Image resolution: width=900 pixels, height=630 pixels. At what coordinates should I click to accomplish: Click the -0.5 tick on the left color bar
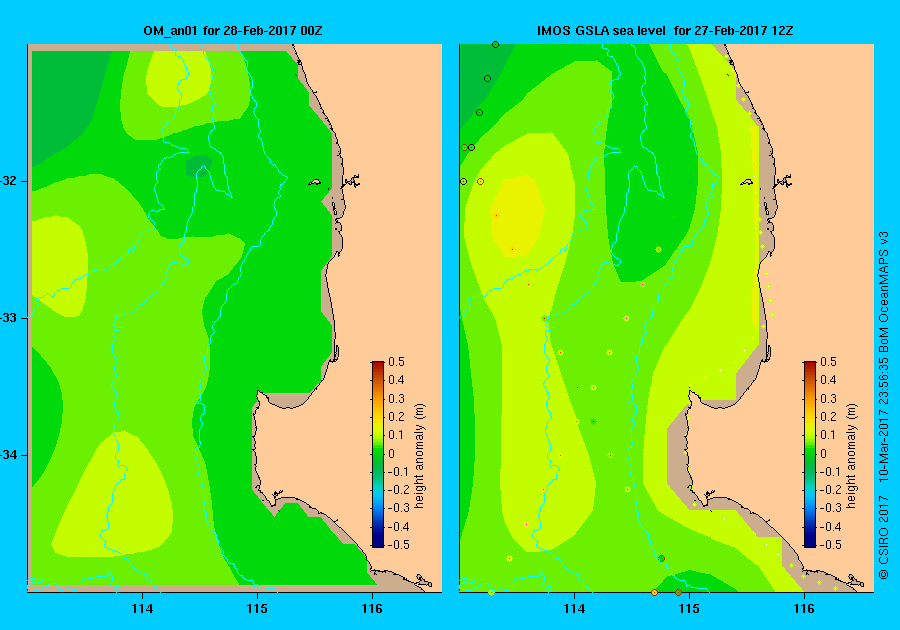click(x=399, y=545)
